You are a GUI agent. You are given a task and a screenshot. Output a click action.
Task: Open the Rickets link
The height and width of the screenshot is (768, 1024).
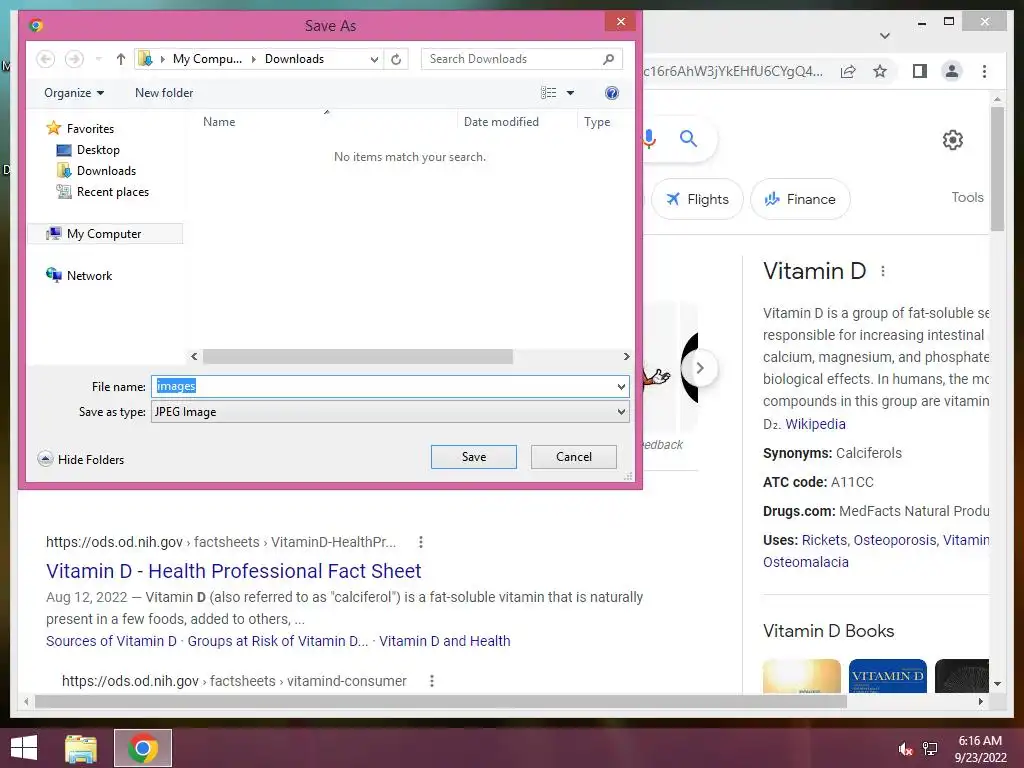824,540
